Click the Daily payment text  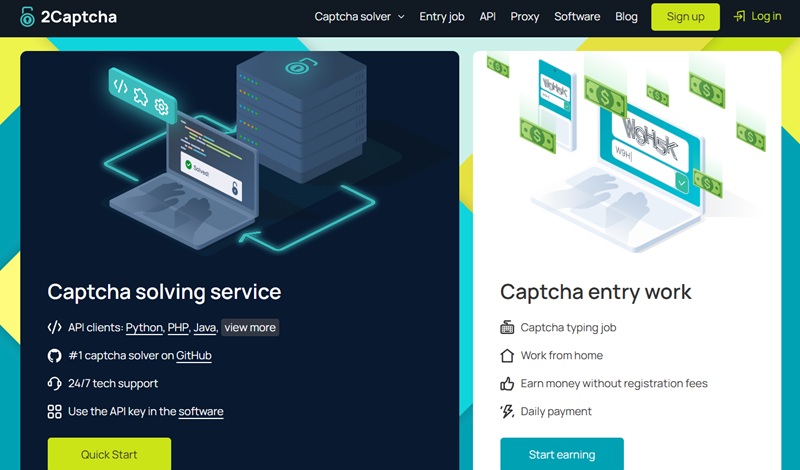tap(556, 412)
